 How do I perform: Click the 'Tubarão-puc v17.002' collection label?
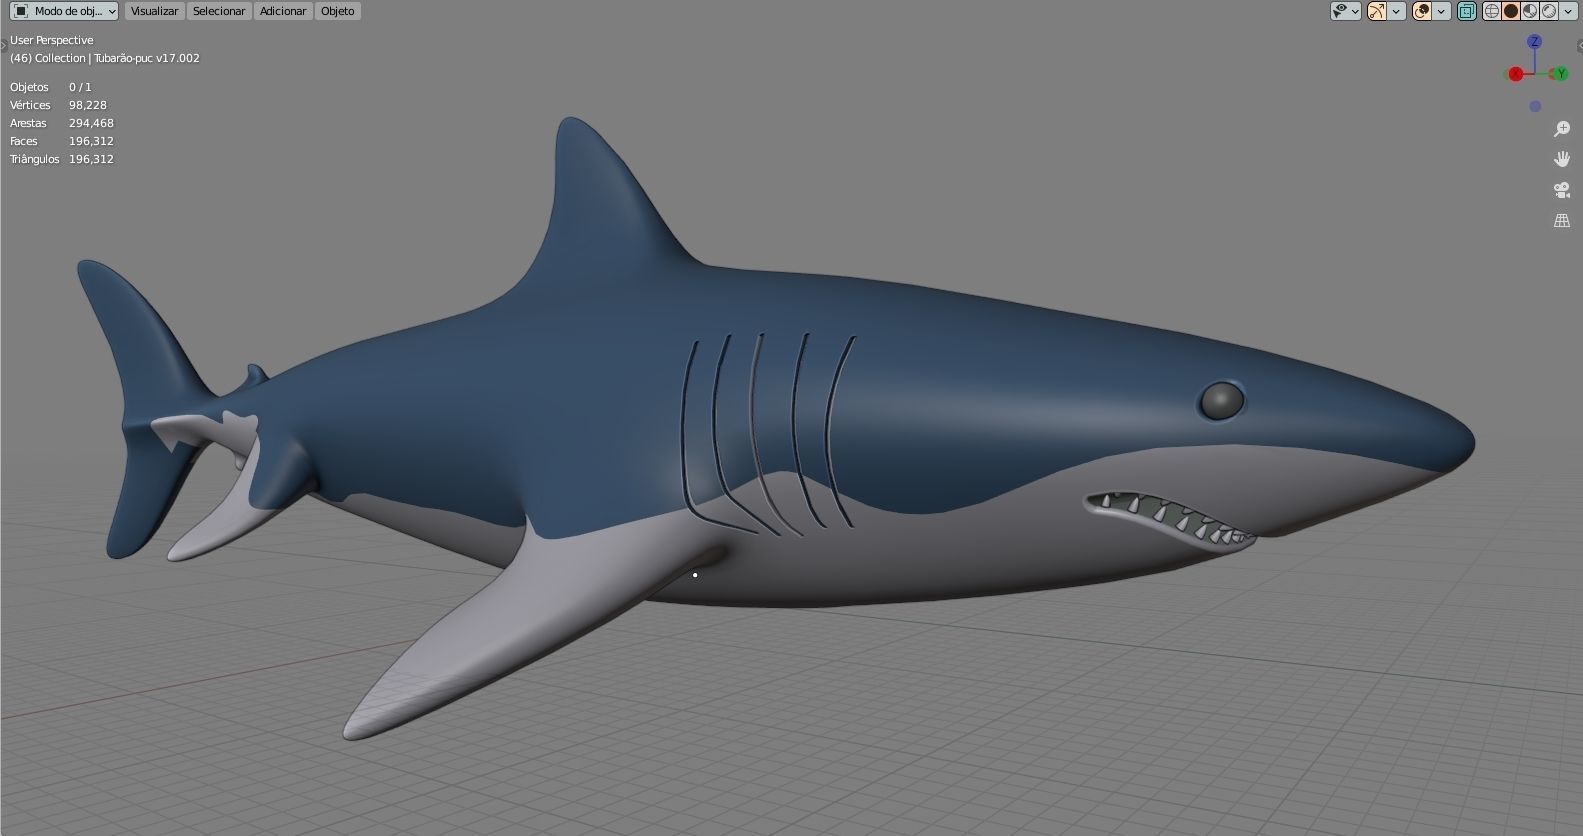(x=147, y=58)
